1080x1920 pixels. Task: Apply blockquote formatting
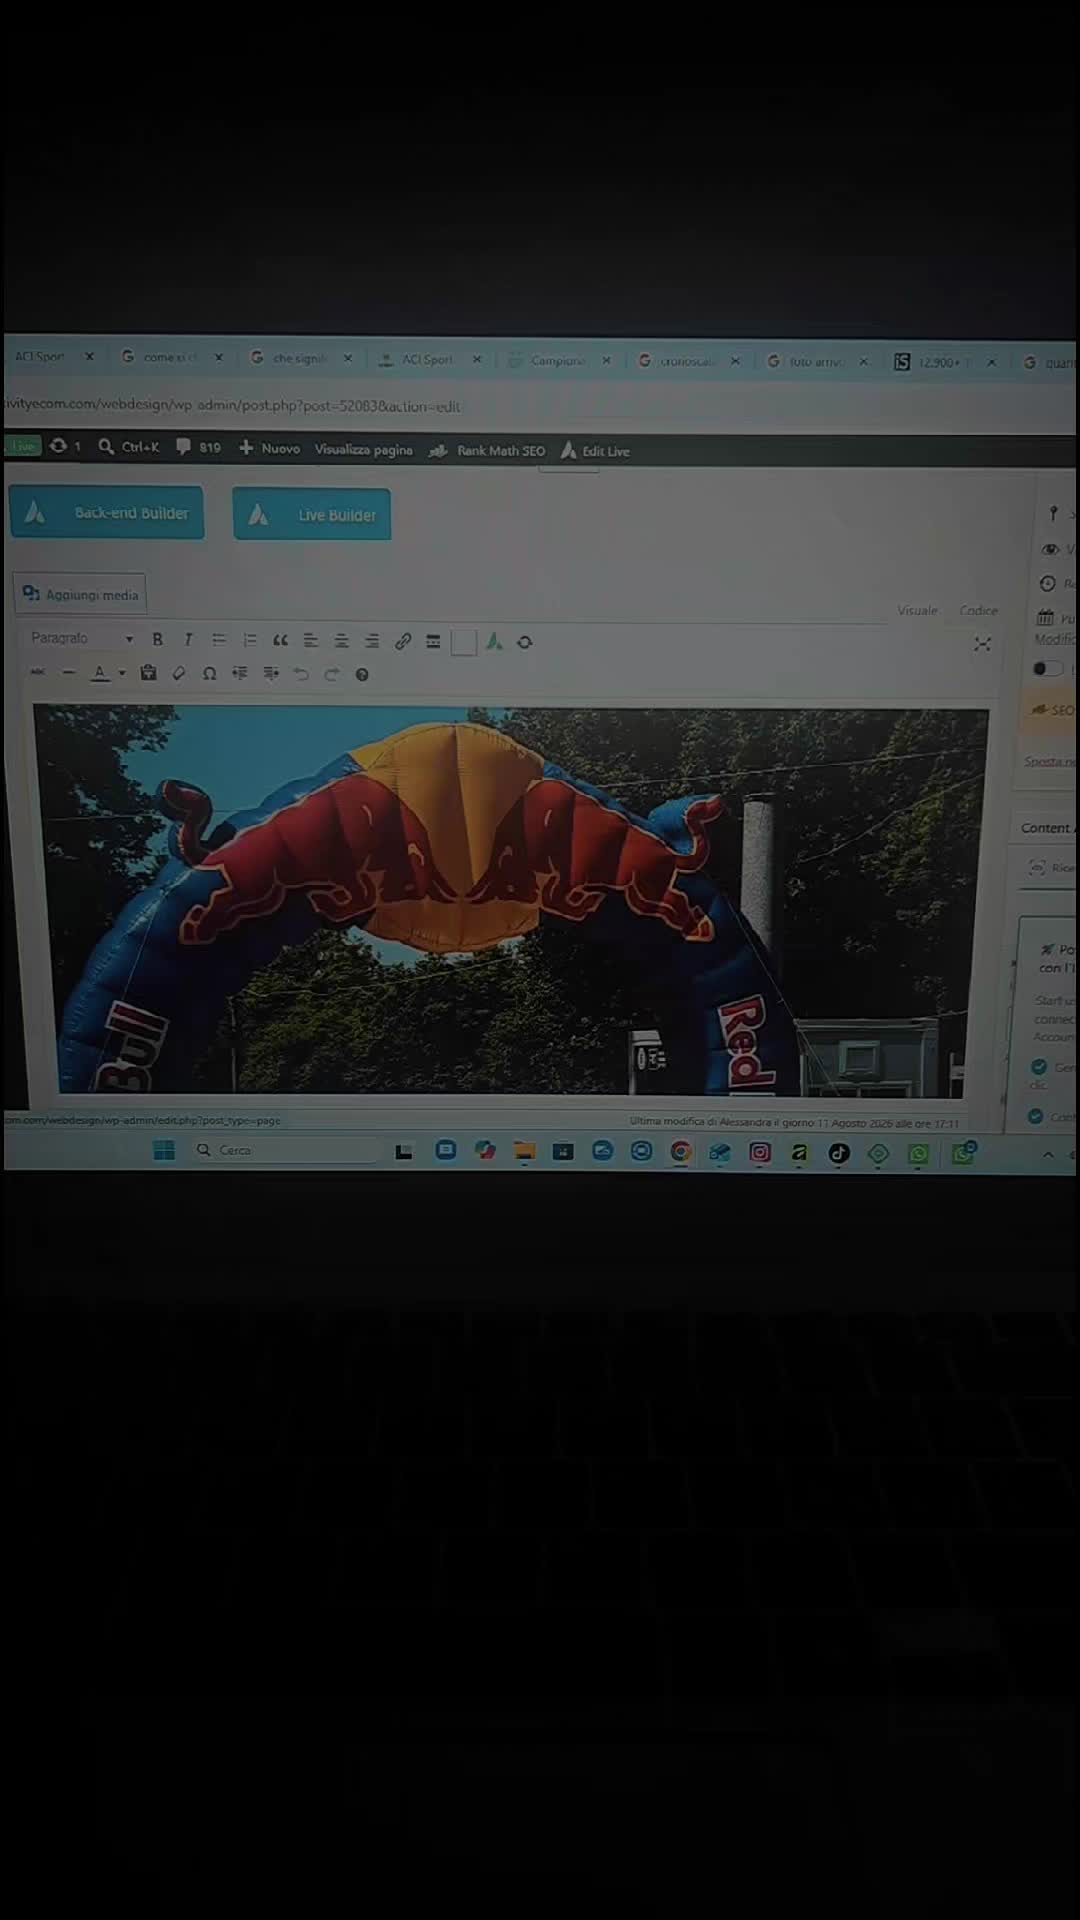(280, 640)
